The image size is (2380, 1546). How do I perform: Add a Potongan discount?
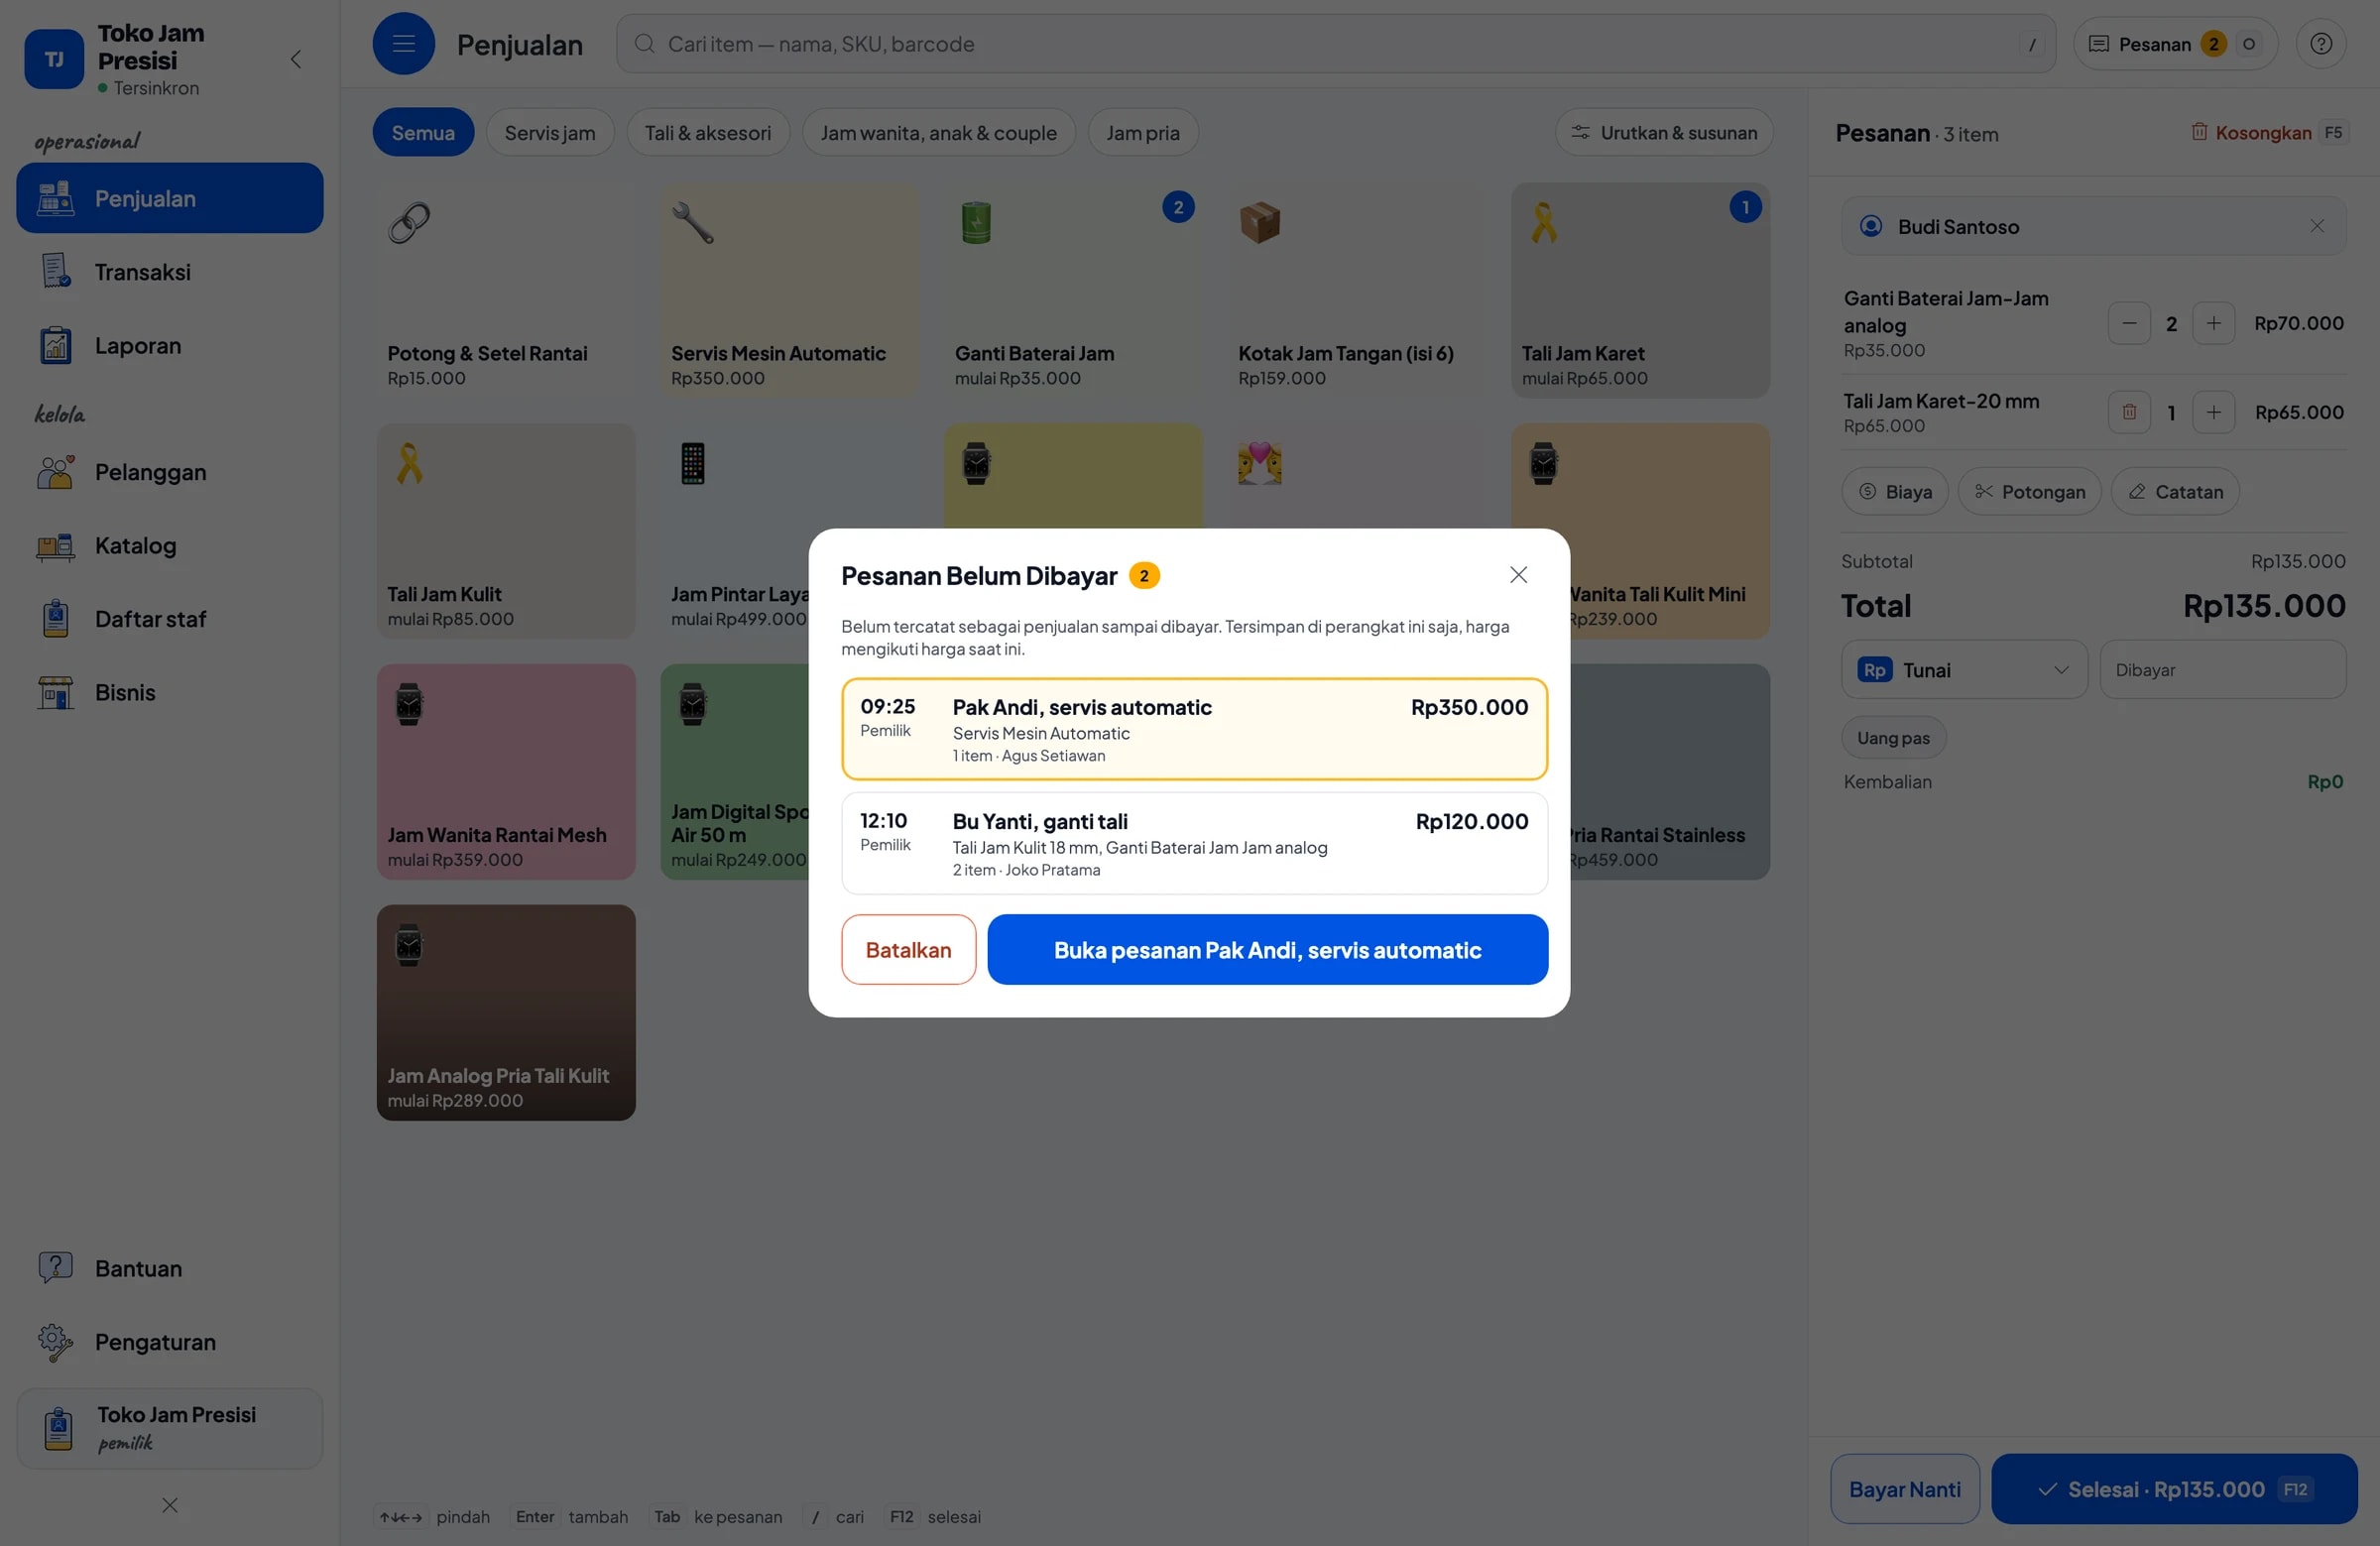click(x=2029, y=491)
